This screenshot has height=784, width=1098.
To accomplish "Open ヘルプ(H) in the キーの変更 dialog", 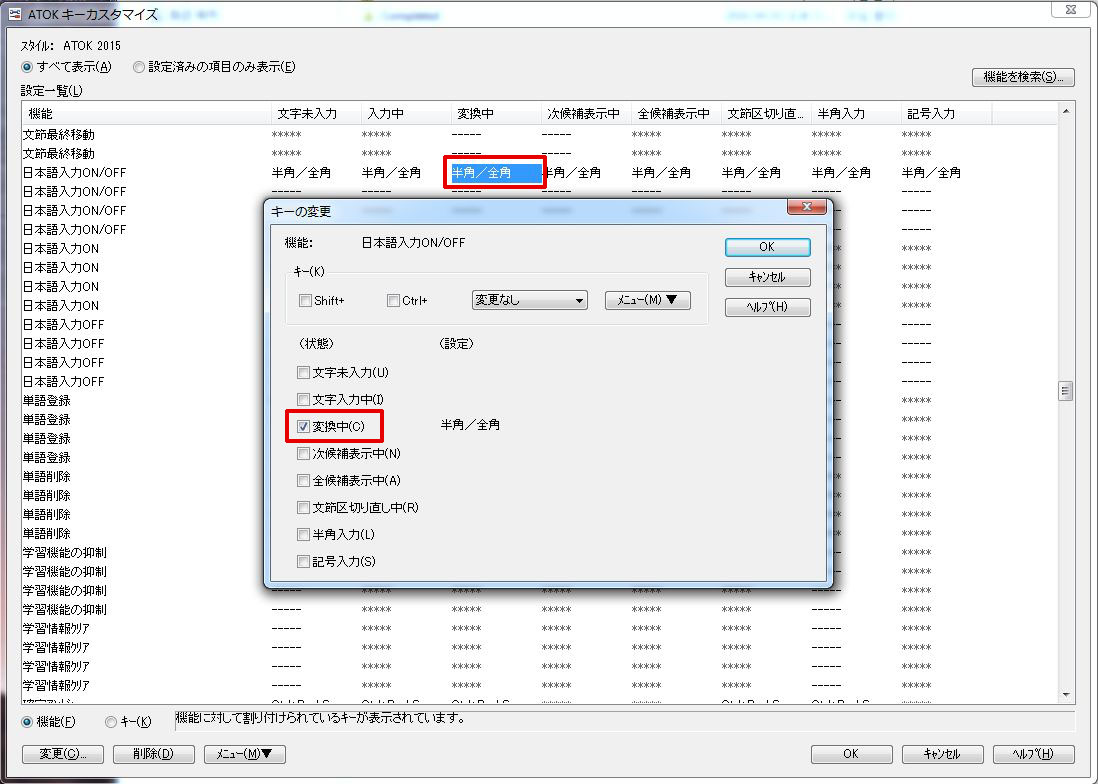I will click(x=767, y=307).
